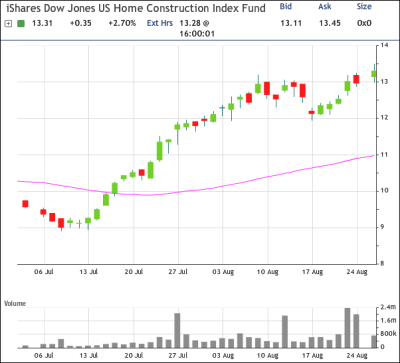Click the 27 Jul volume spike bar

pos(177,331)
